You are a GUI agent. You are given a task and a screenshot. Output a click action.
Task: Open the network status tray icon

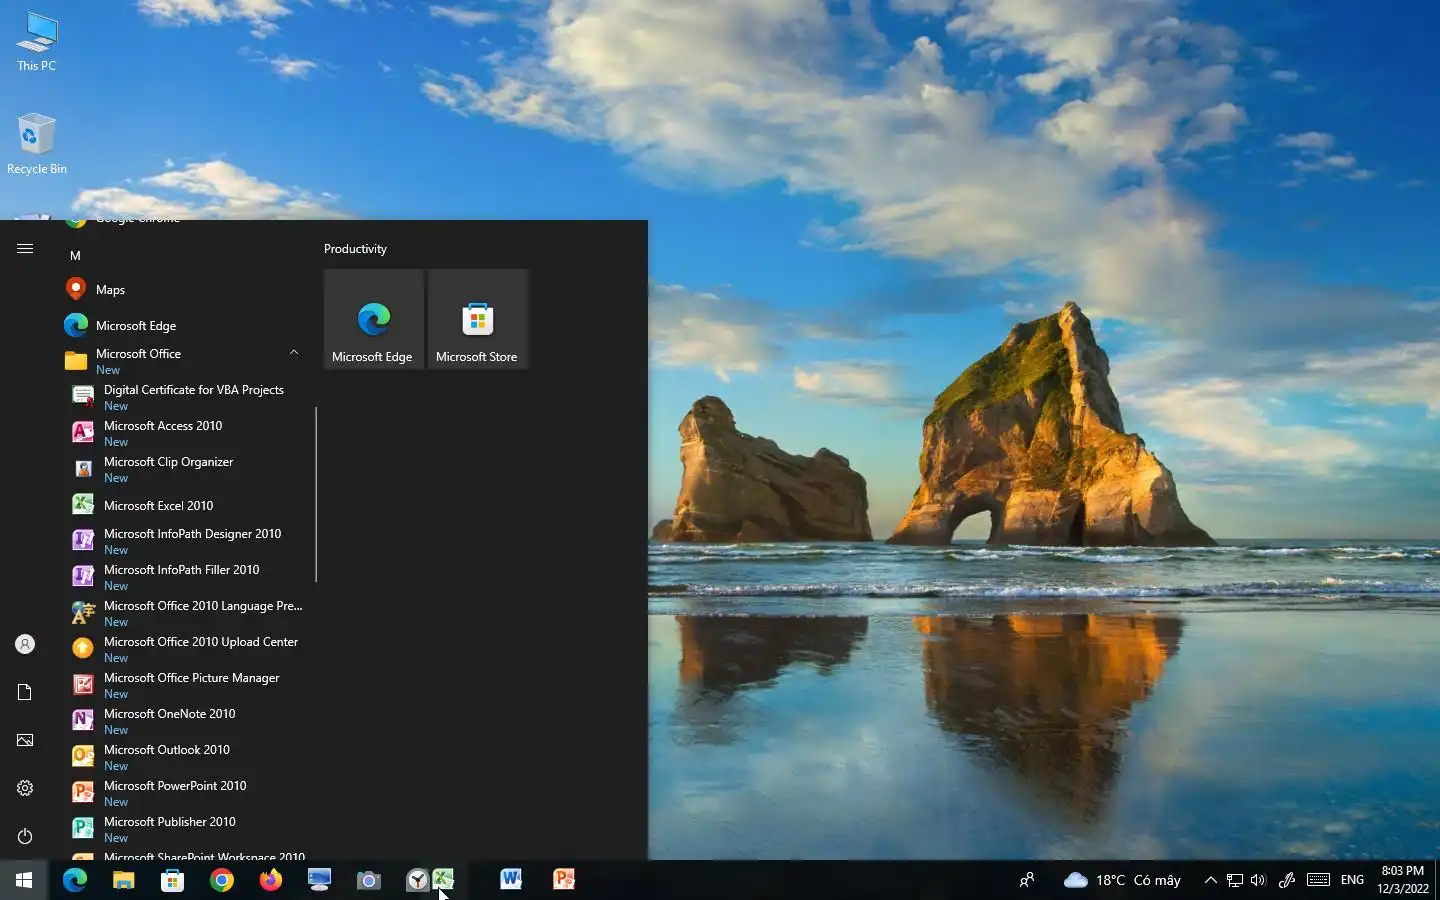(x=1235, y=880)
